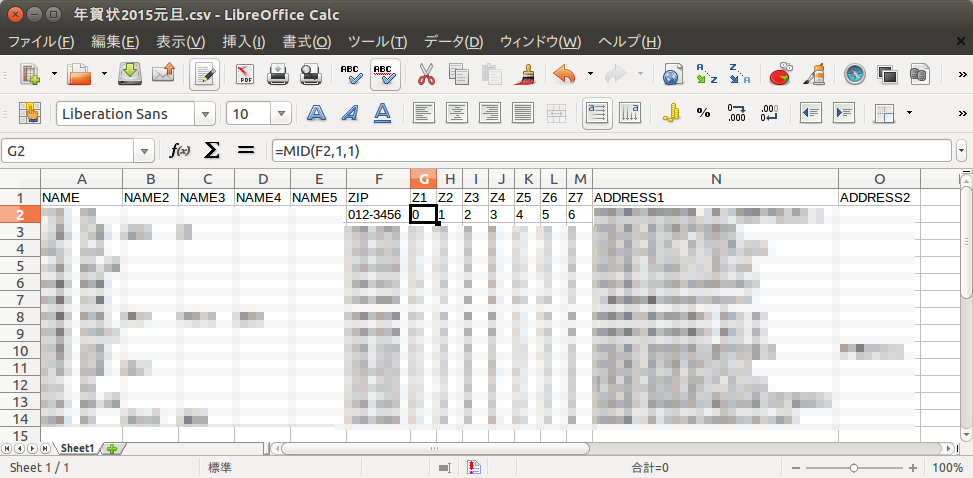Image resolution: width=973 pixels, height=478 pixels.
Task: Apply bold formatting
Action: coord(317,113)
